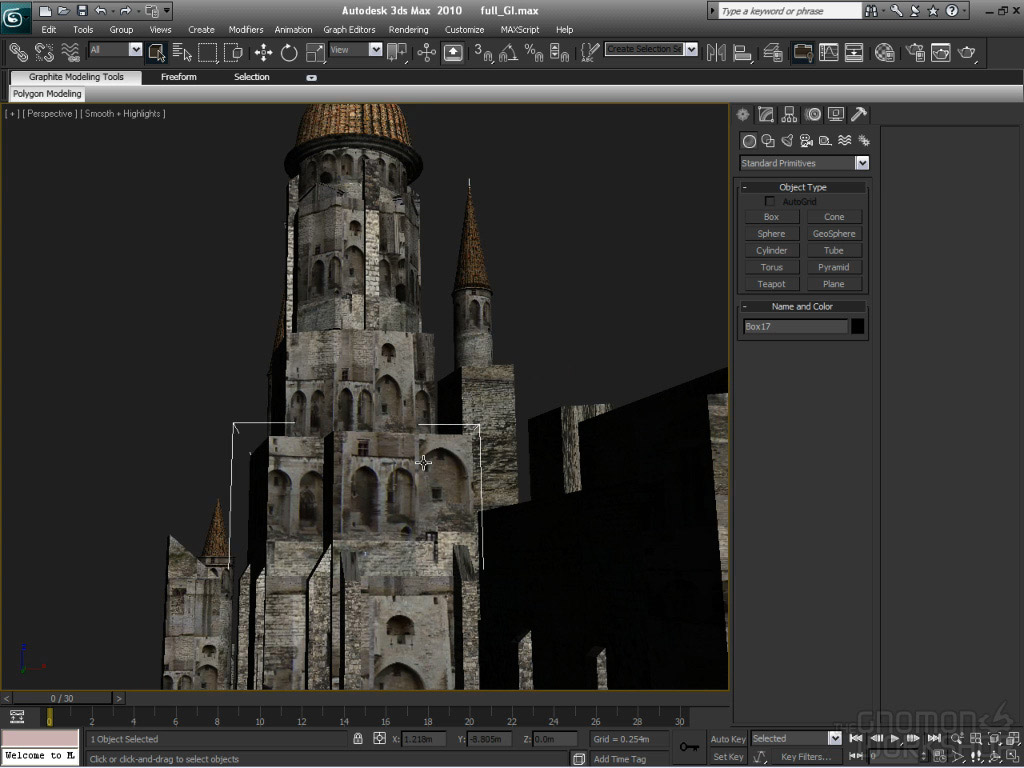
Task: Toggle Auto Key animation mode
Action: (728, 739)
